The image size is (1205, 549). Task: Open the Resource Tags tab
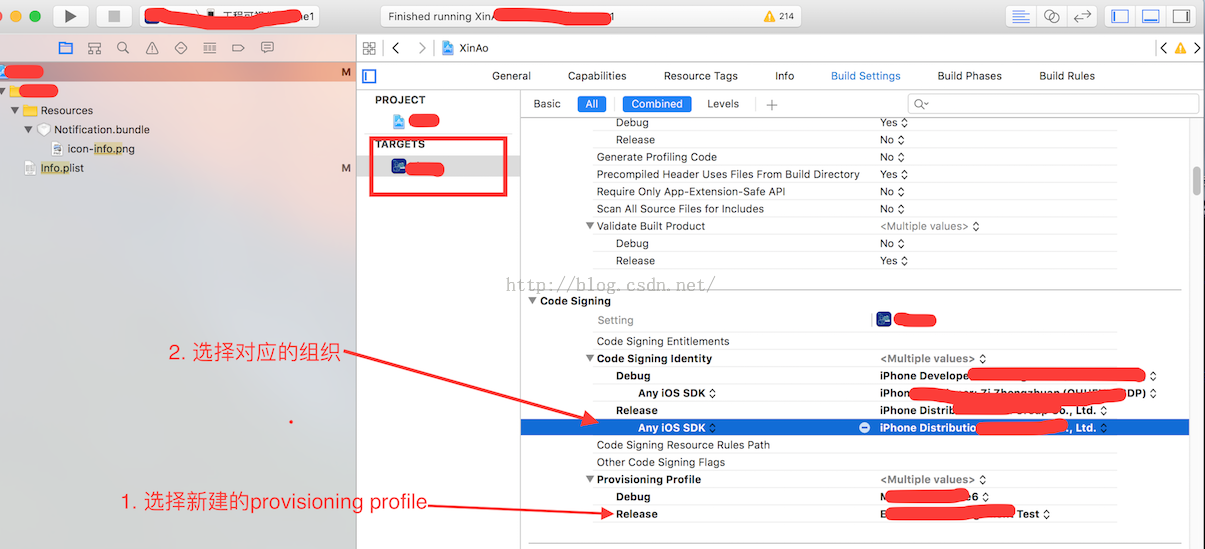(700, 76)
